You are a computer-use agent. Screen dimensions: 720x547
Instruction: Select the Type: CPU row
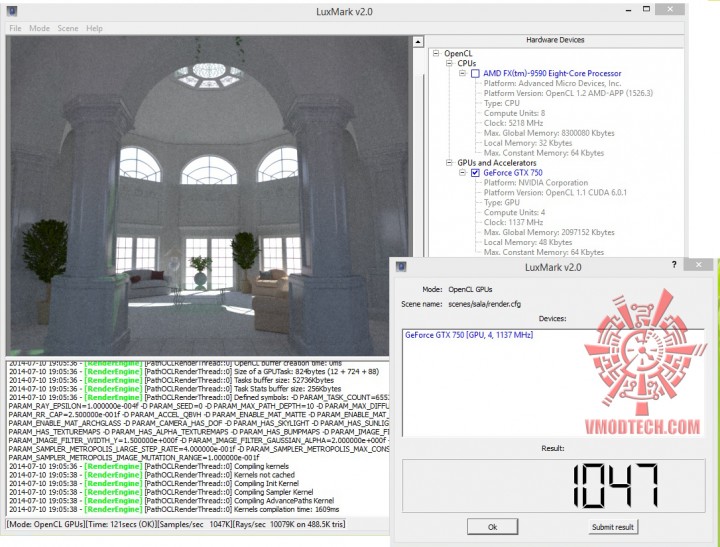click(501, 103)
